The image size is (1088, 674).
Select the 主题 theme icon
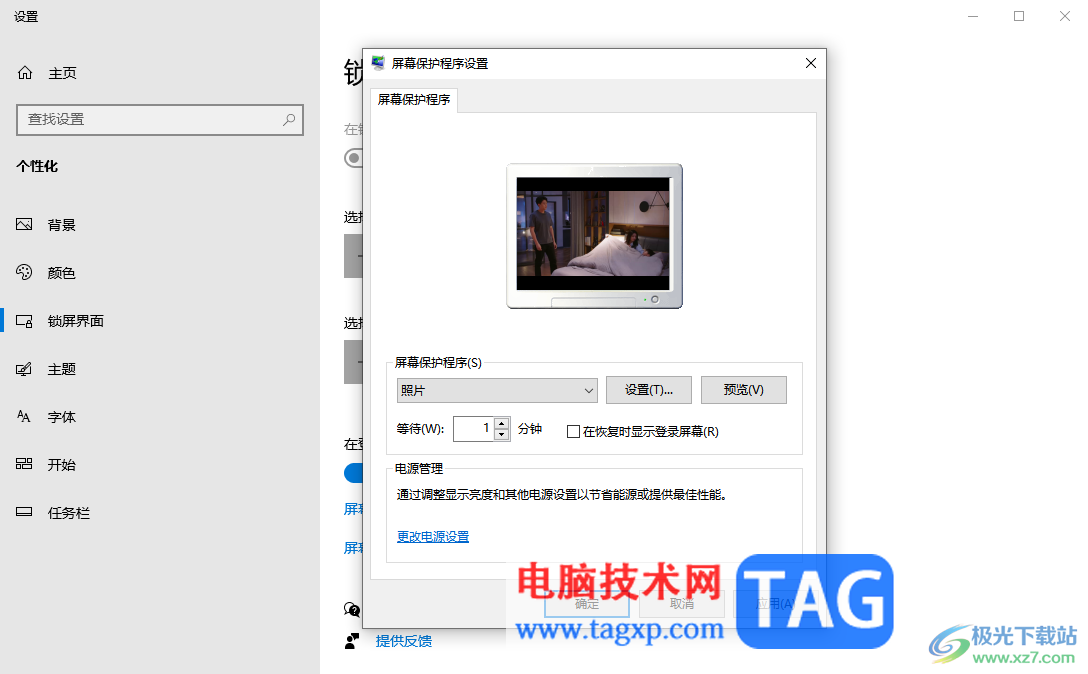tap(24, 369)
